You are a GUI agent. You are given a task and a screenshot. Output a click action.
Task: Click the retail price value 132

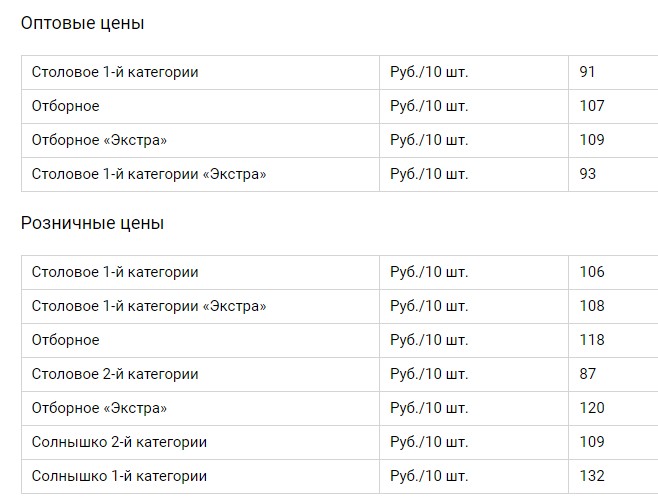click(x=592, y=476)
